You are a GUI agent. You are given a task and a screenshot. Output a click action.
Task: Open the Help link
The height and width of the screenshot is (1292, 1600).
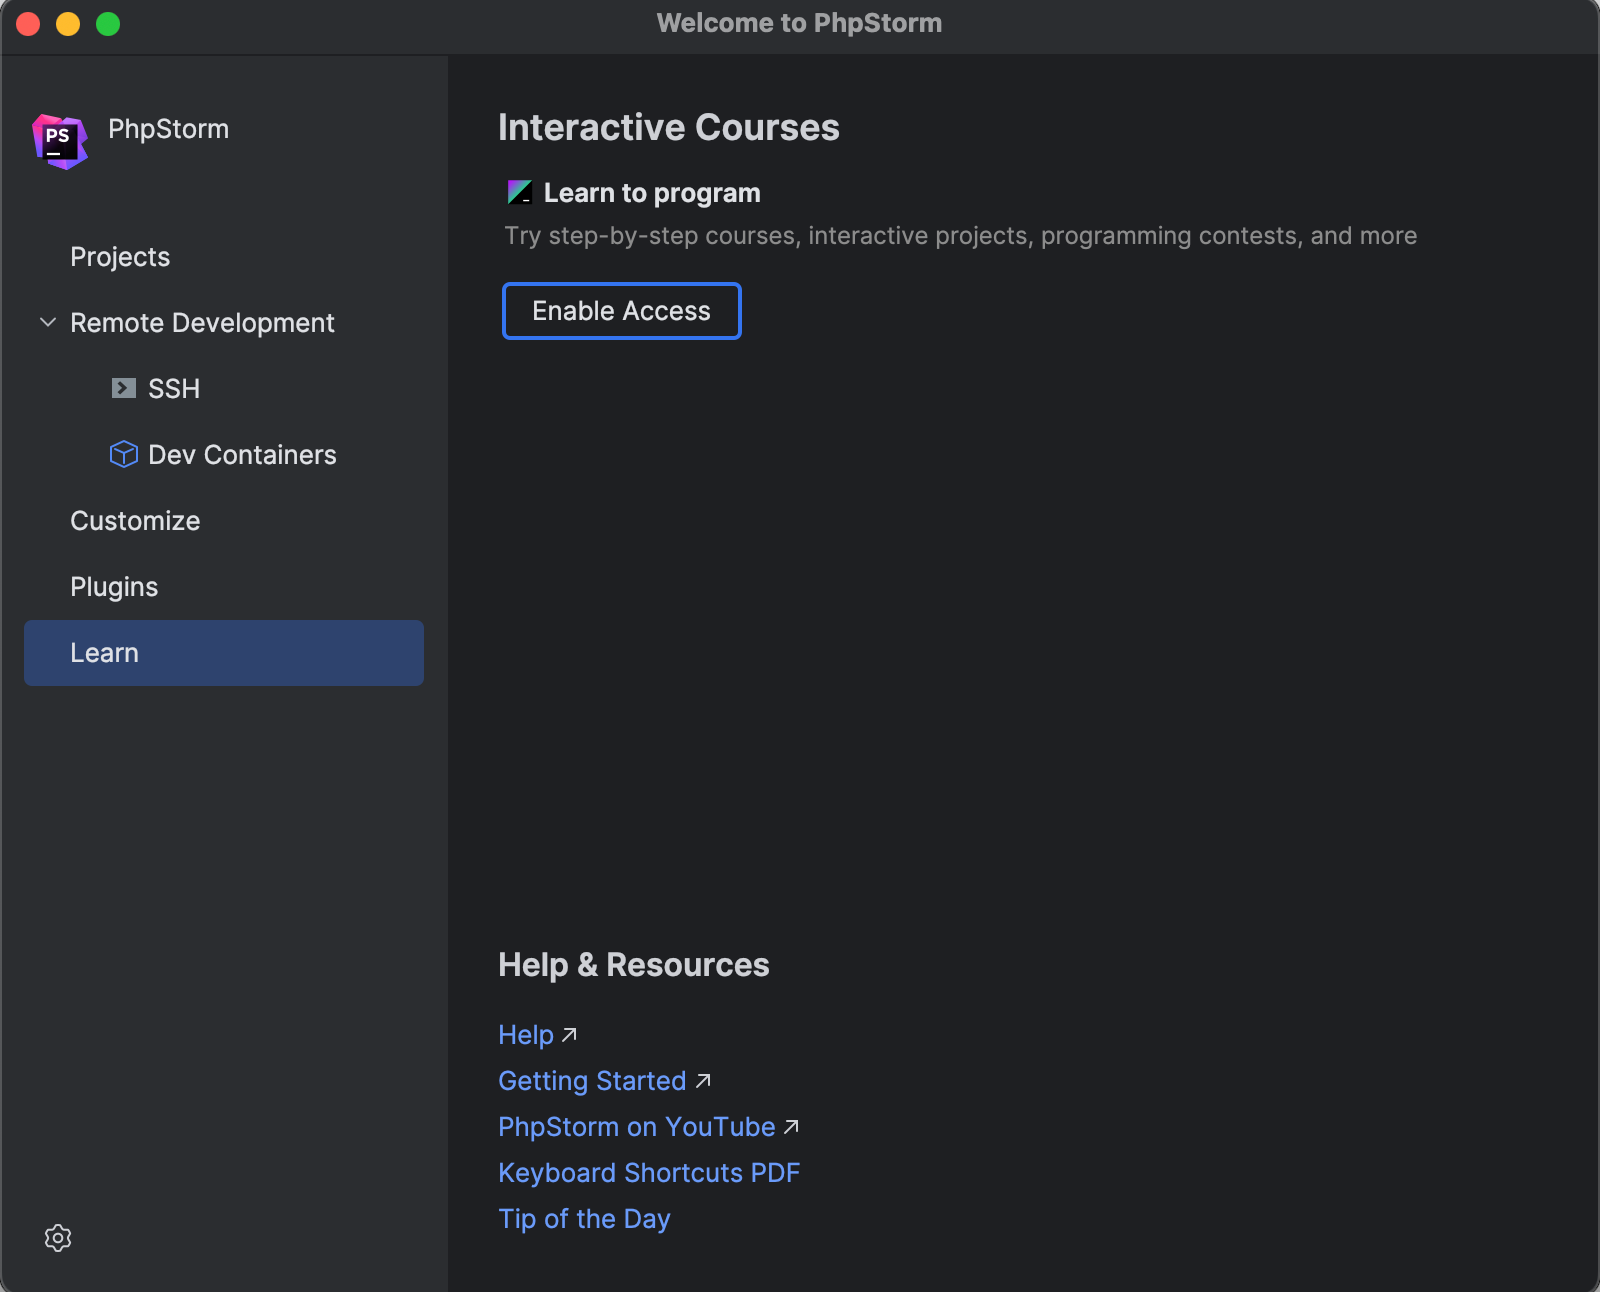[x=526, y=1035]
